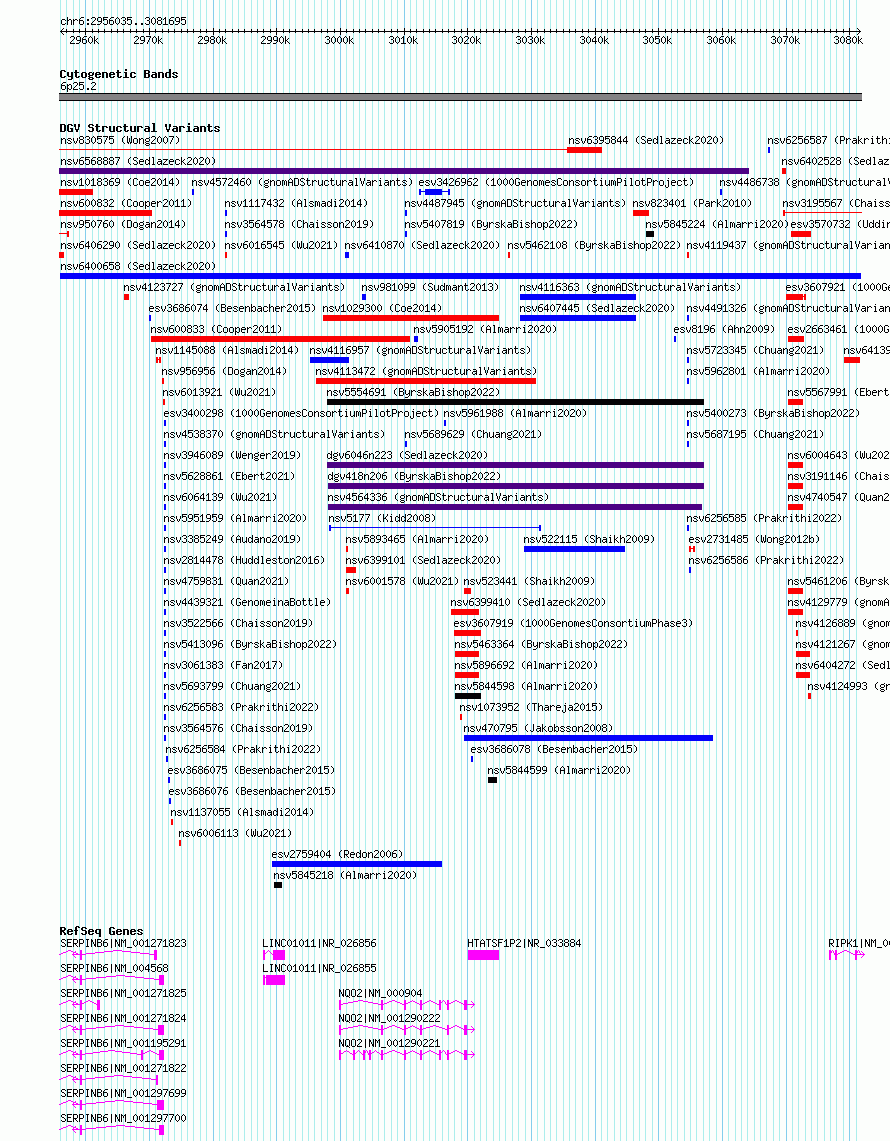
Task: Click the nsv5844598 (Almarri2020) black bar
Action: [x=468, y=696]
